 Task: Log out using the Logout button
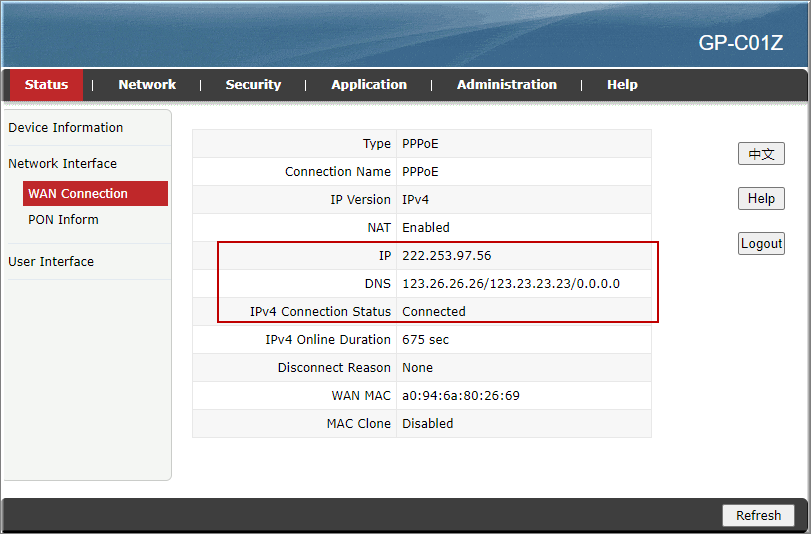pos(761,244)
